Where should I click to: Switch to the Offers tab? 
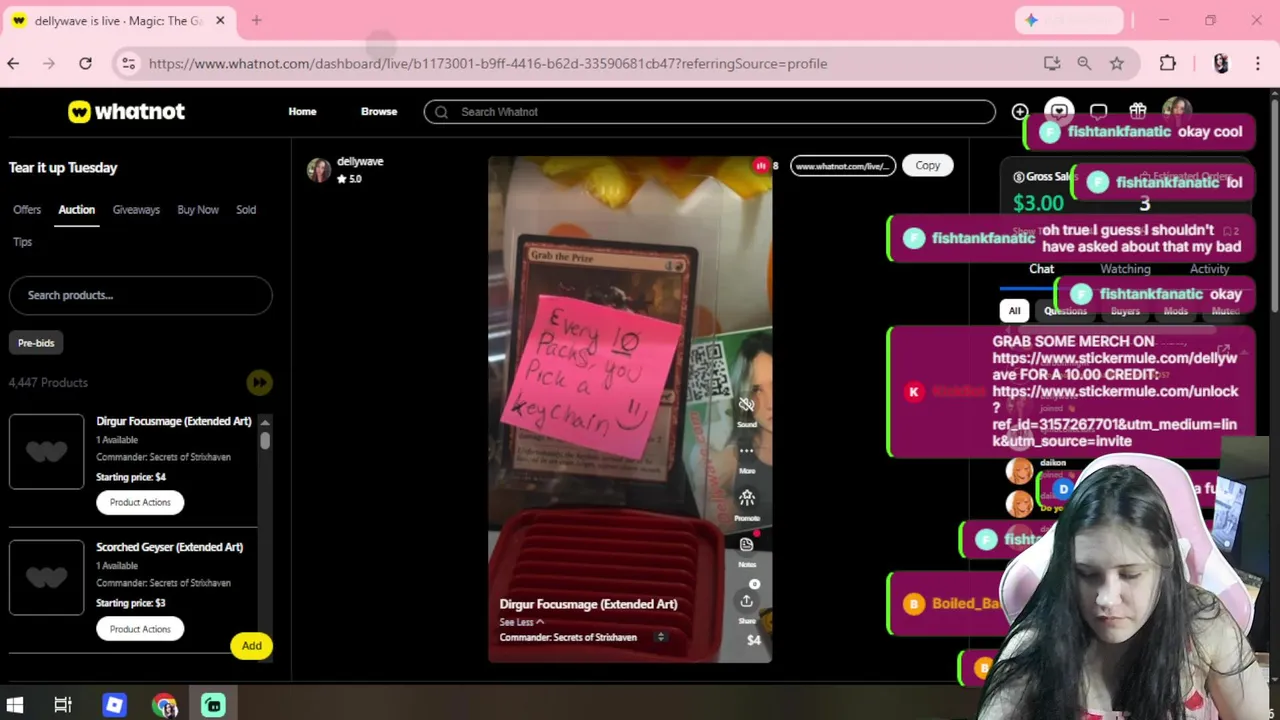click(27, 209)
